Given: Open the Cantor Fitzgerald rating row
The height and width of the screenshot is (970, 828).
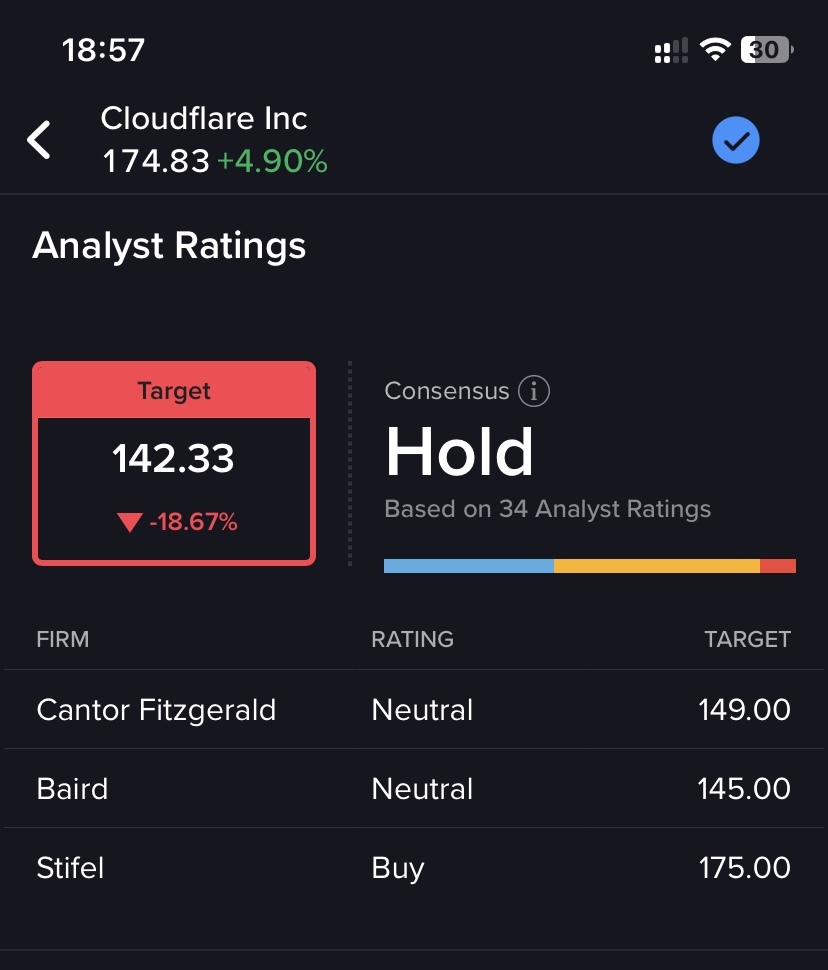Looking at the screenshot, I should [414, 710].
